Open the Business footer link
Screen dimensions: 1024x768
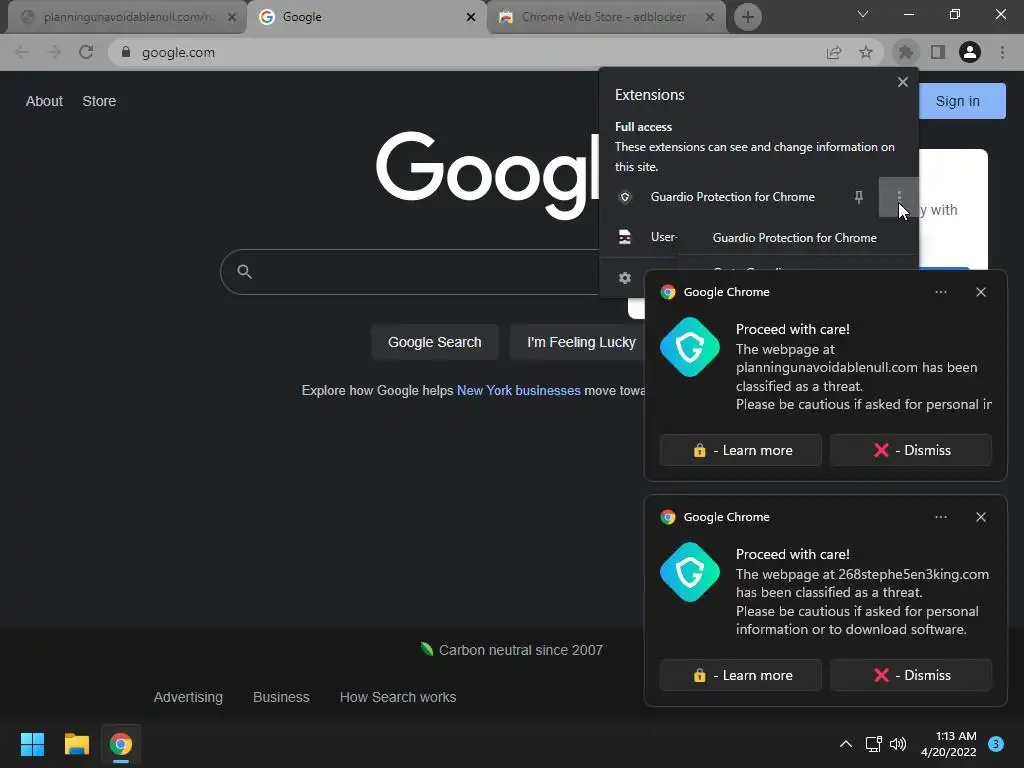(x=281, y=697)
